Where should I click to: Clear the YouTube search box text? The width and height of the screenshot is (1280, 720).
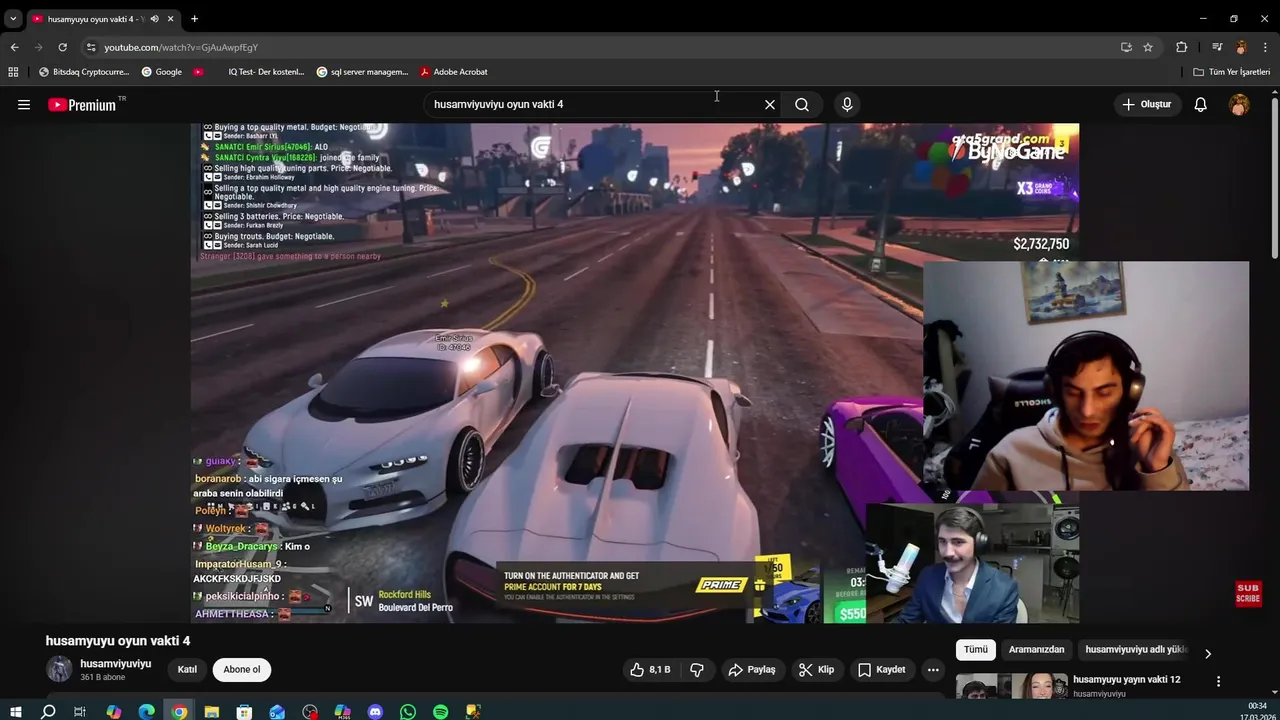click(x=770, y=104)
